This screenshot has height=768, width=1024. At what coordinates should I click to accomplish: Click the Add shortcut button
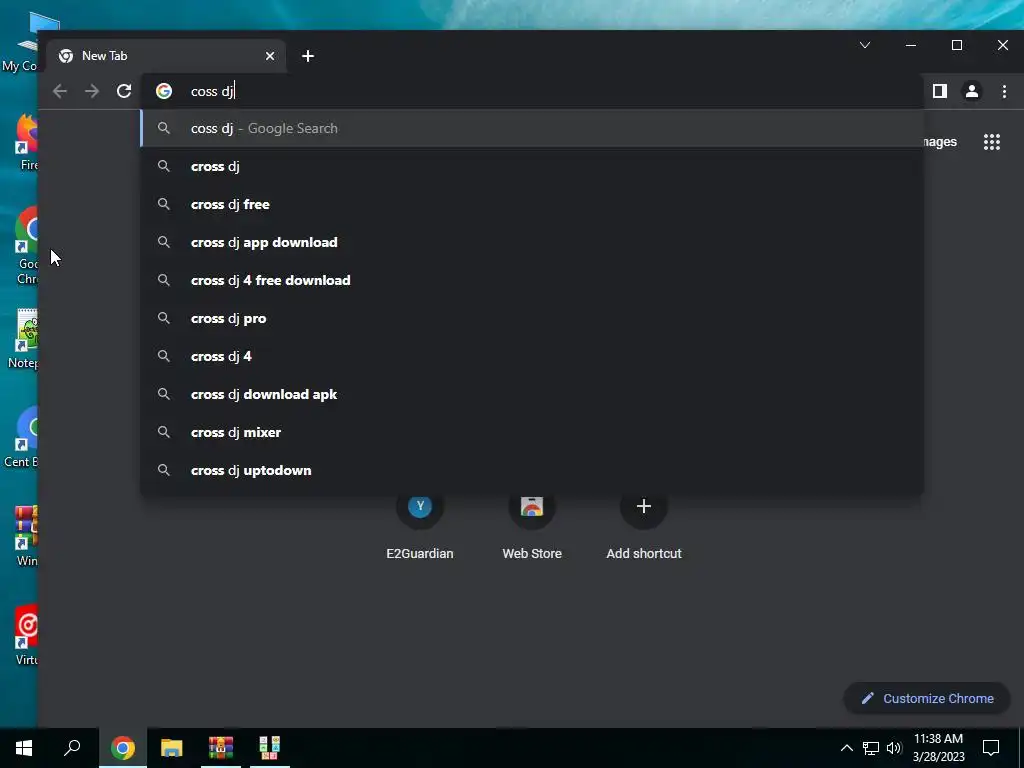644,526
